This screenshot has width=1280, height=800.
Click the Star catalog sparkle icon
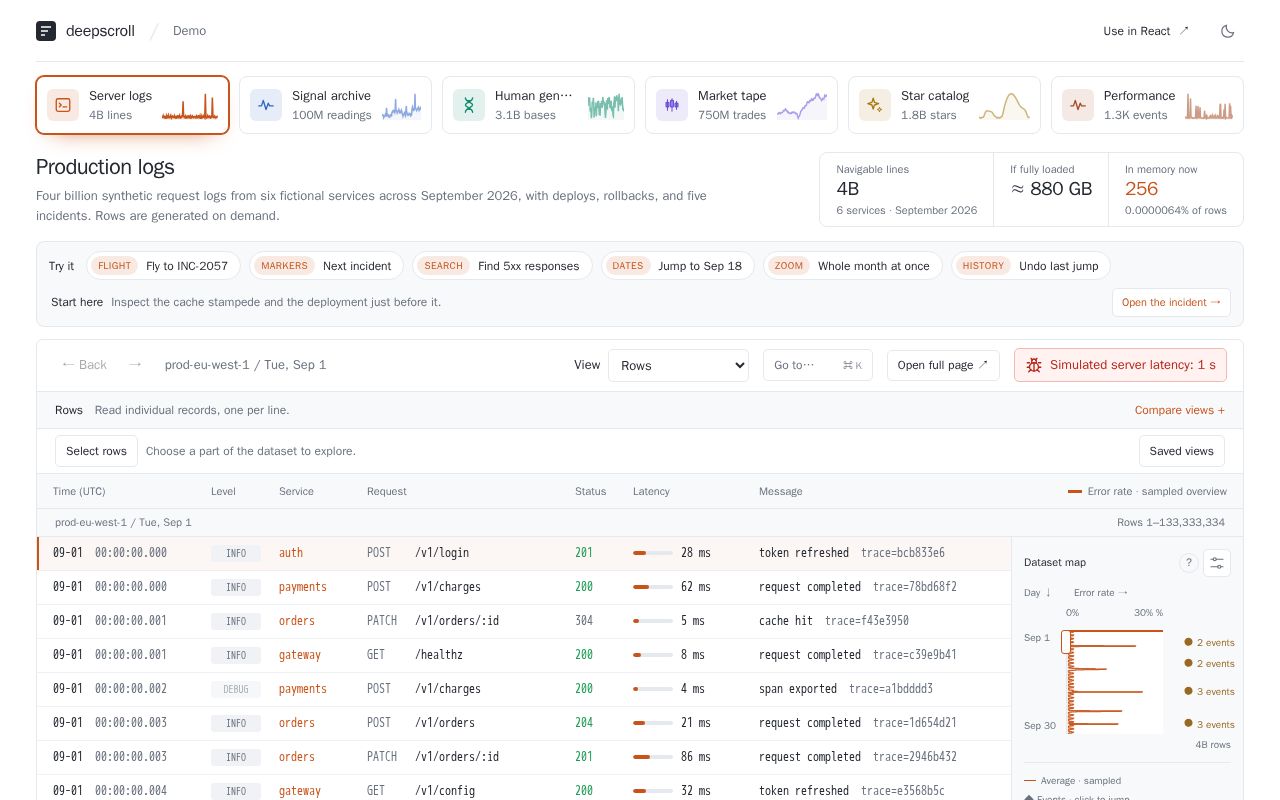coord(875,105)
